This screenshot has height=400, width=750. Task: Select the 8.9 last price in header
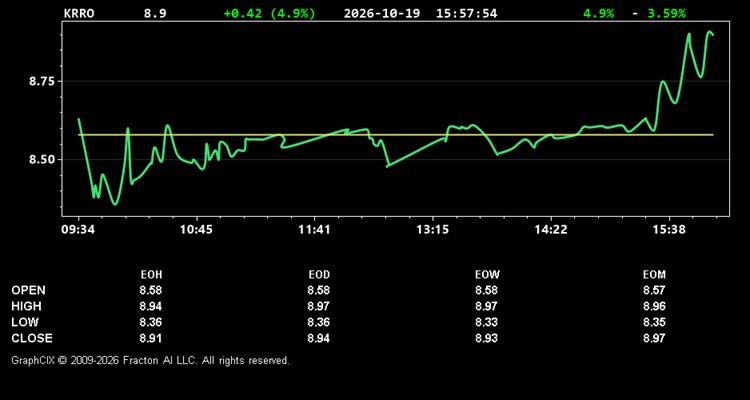(155, 13)
